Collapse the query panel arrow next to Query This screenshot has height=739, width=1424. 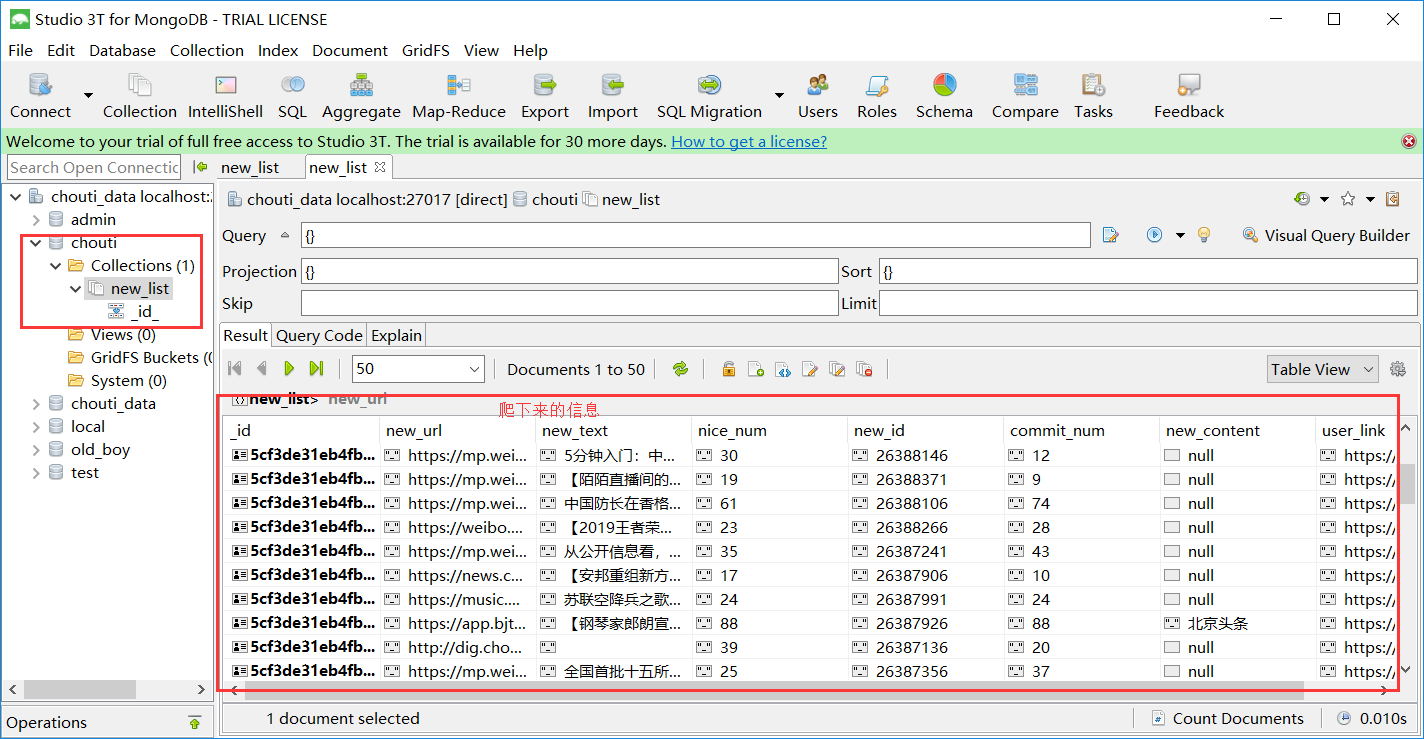click(x=284, y=235)
